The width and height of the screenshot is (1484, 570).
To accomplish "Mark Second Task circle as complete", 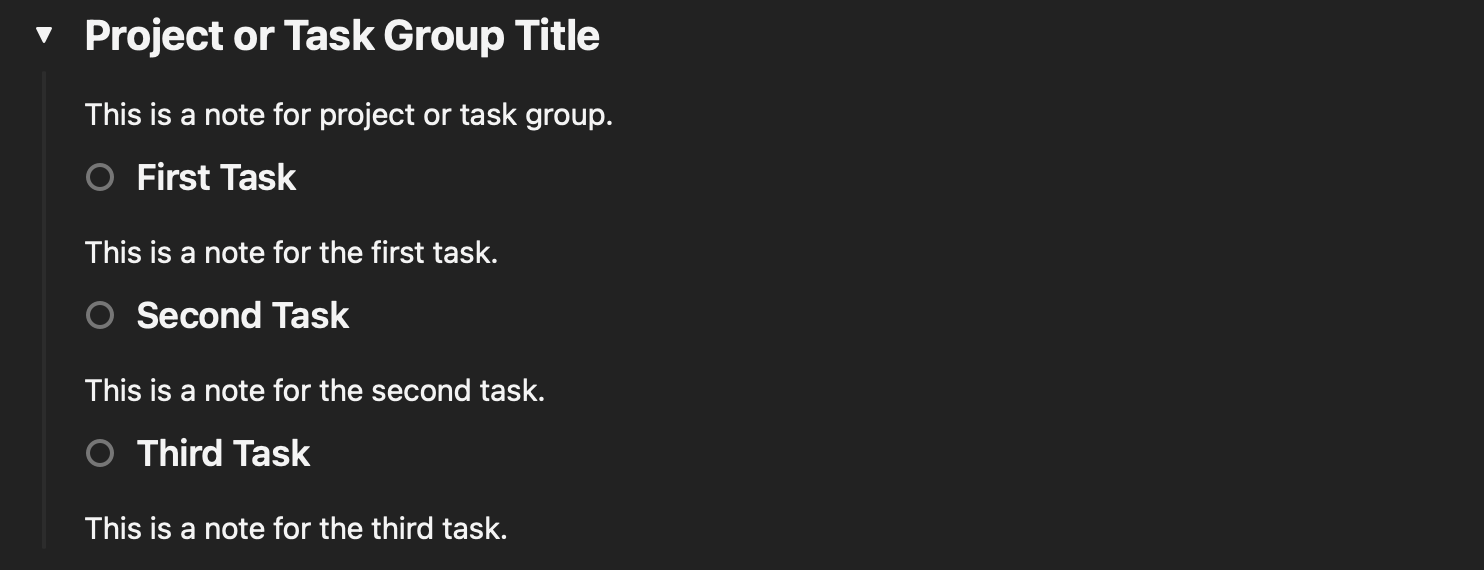I will pyautogui.click(x=100, y=316).
